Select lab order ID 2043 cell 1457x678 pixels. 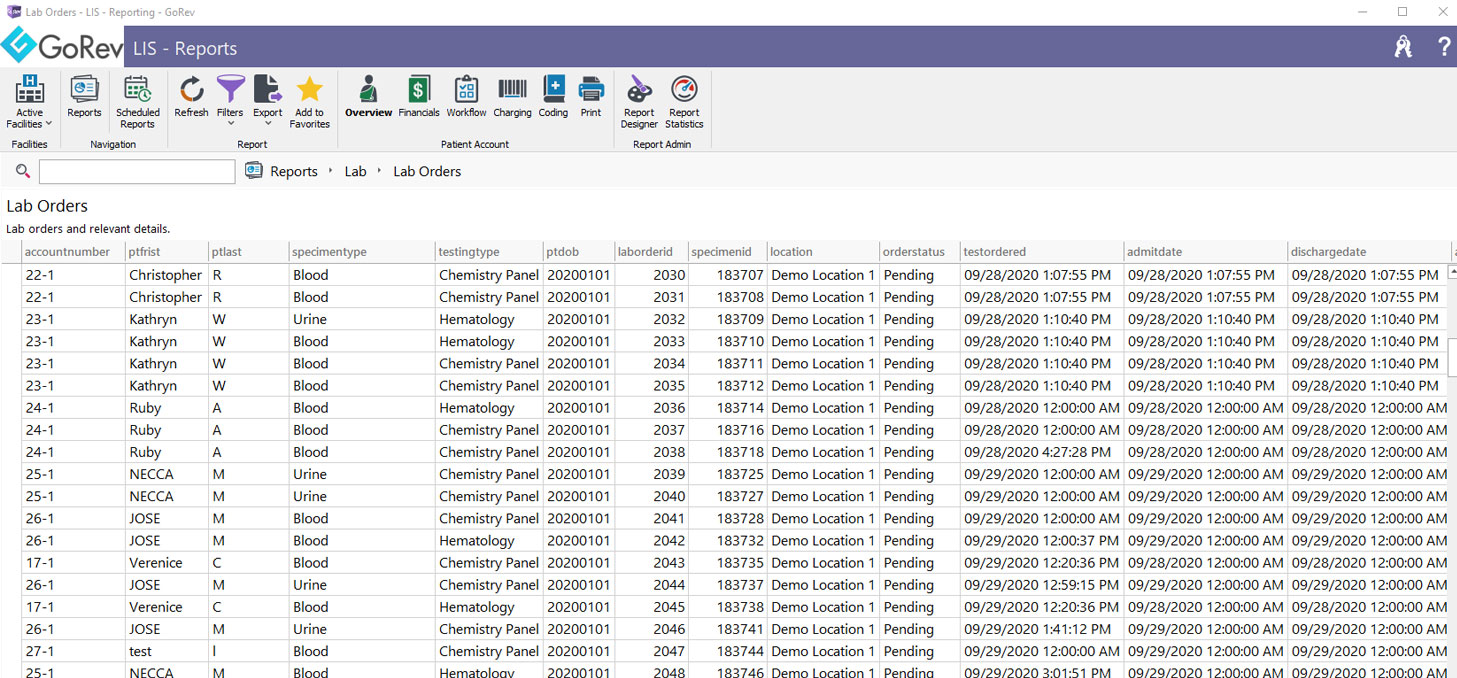pyautogui.click(x=652, y=563)
